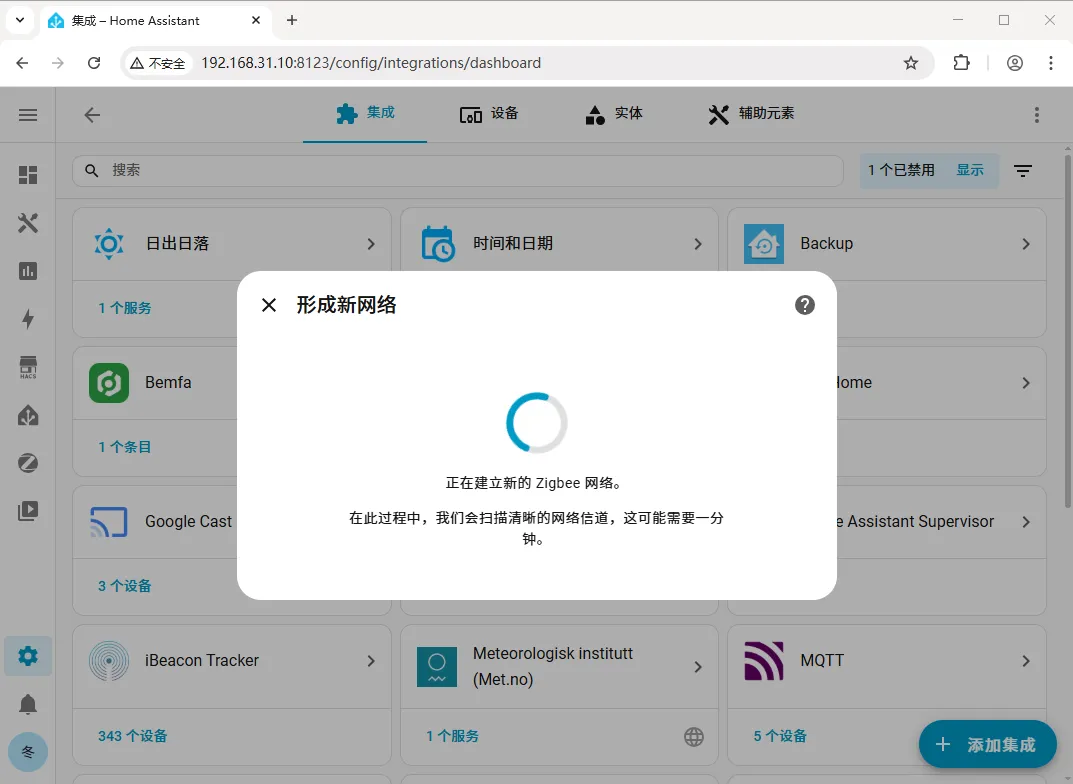Open 343 个设备 under iBeacon Tracker
Image resolution: width=1073 pixels, height=784 pixels.
pyautogui.click(x=132, y=736)
